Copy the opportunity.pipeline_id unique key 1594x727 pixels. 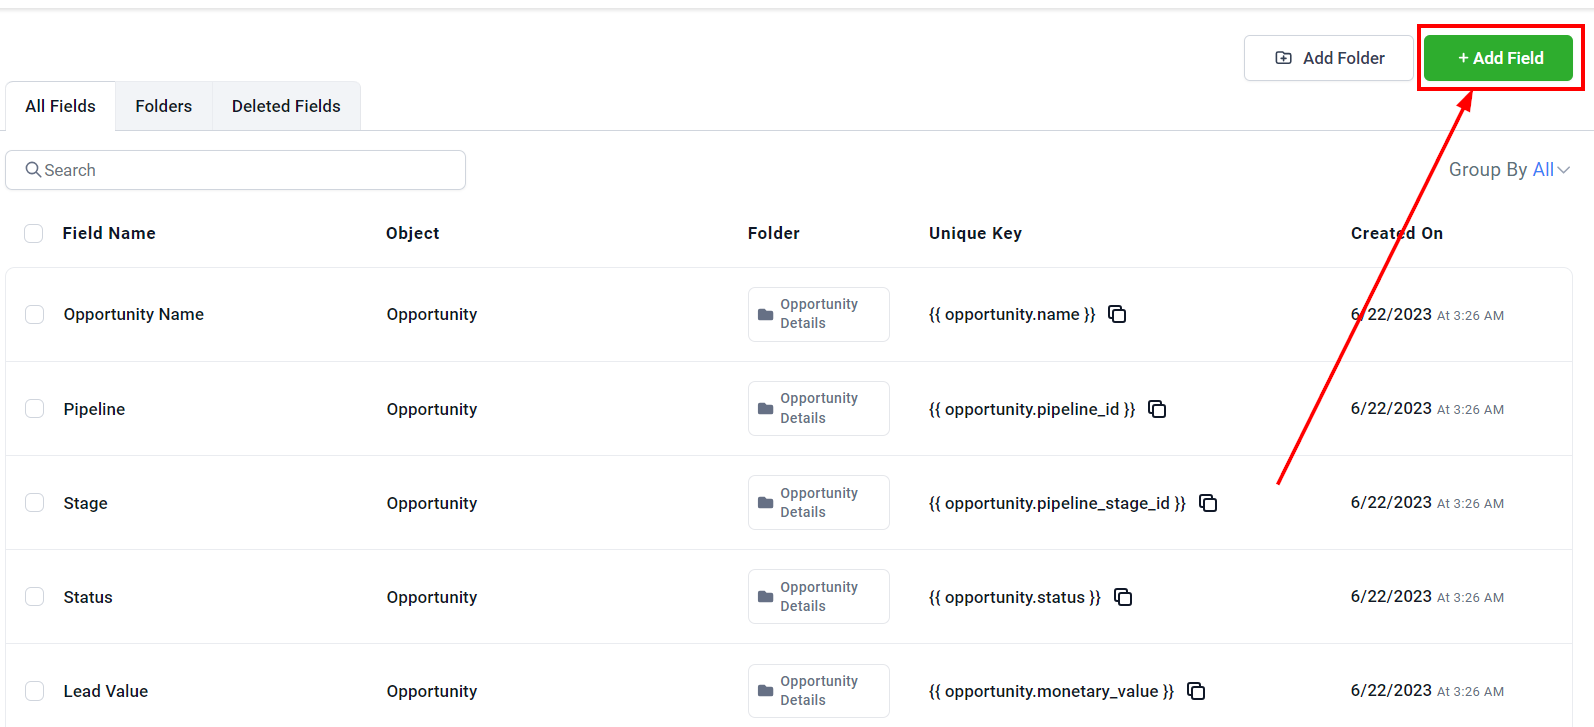1157,409
